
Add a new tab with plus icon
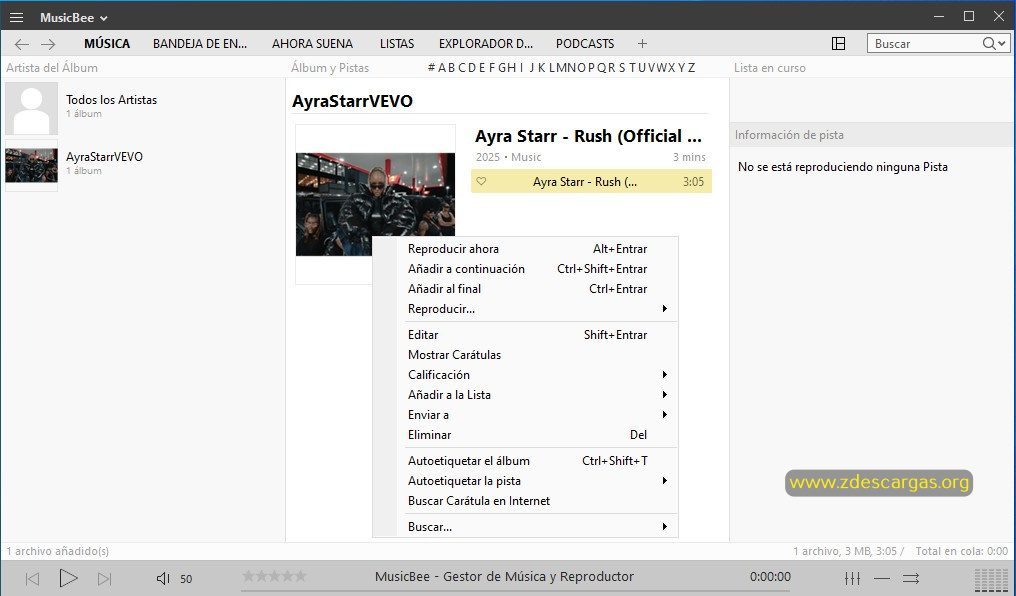(642, 43)
